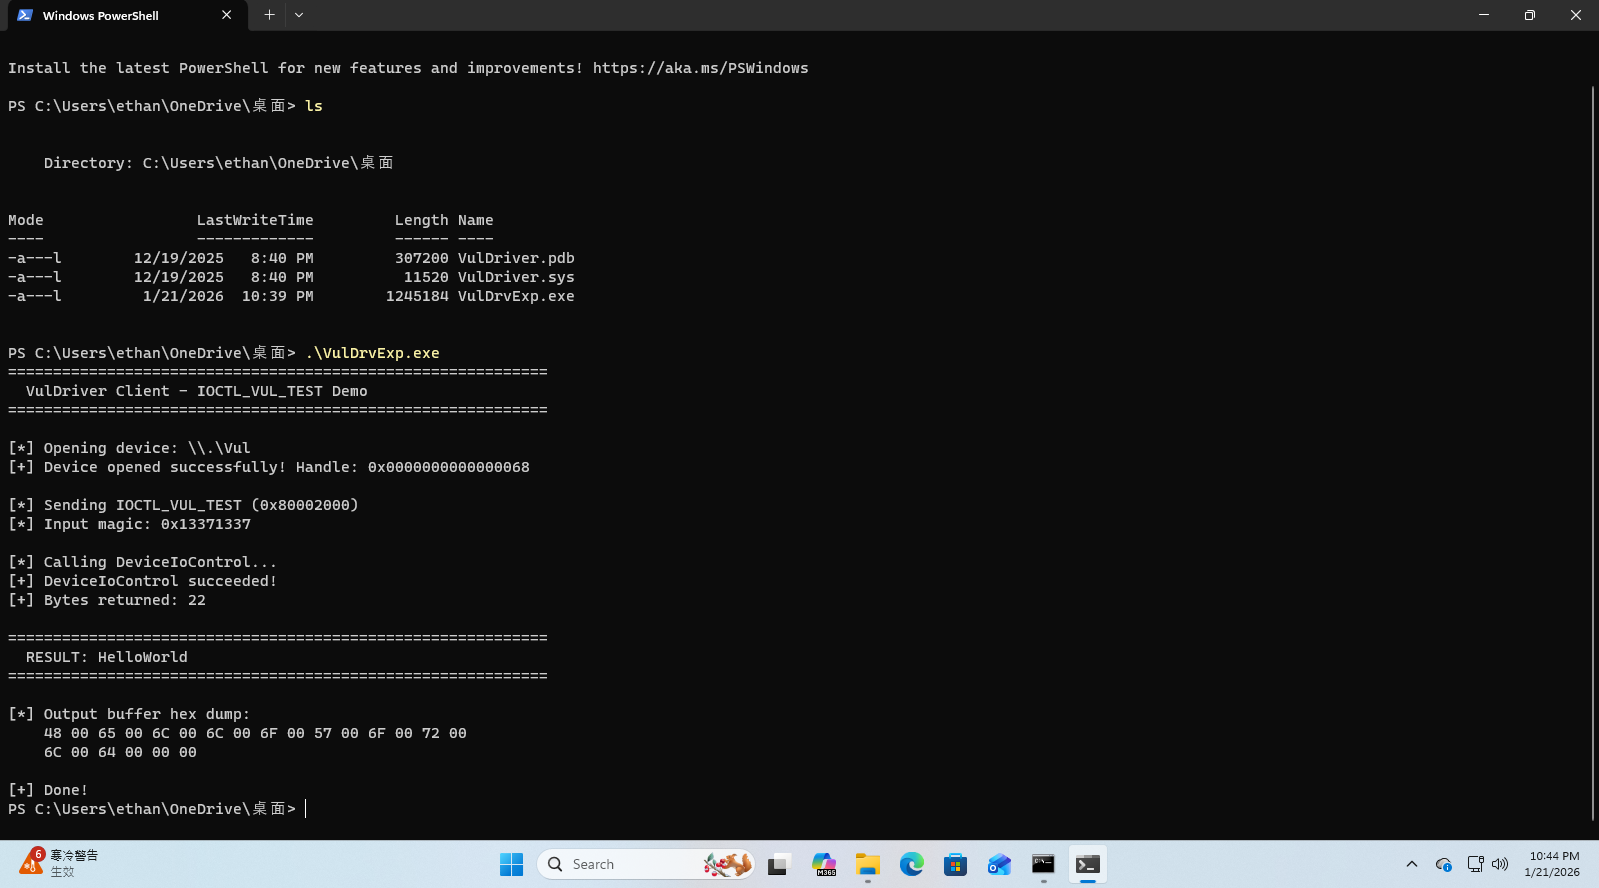Click the active Terminal taskbar icon
The image size is (1599, 888).
1087,864
